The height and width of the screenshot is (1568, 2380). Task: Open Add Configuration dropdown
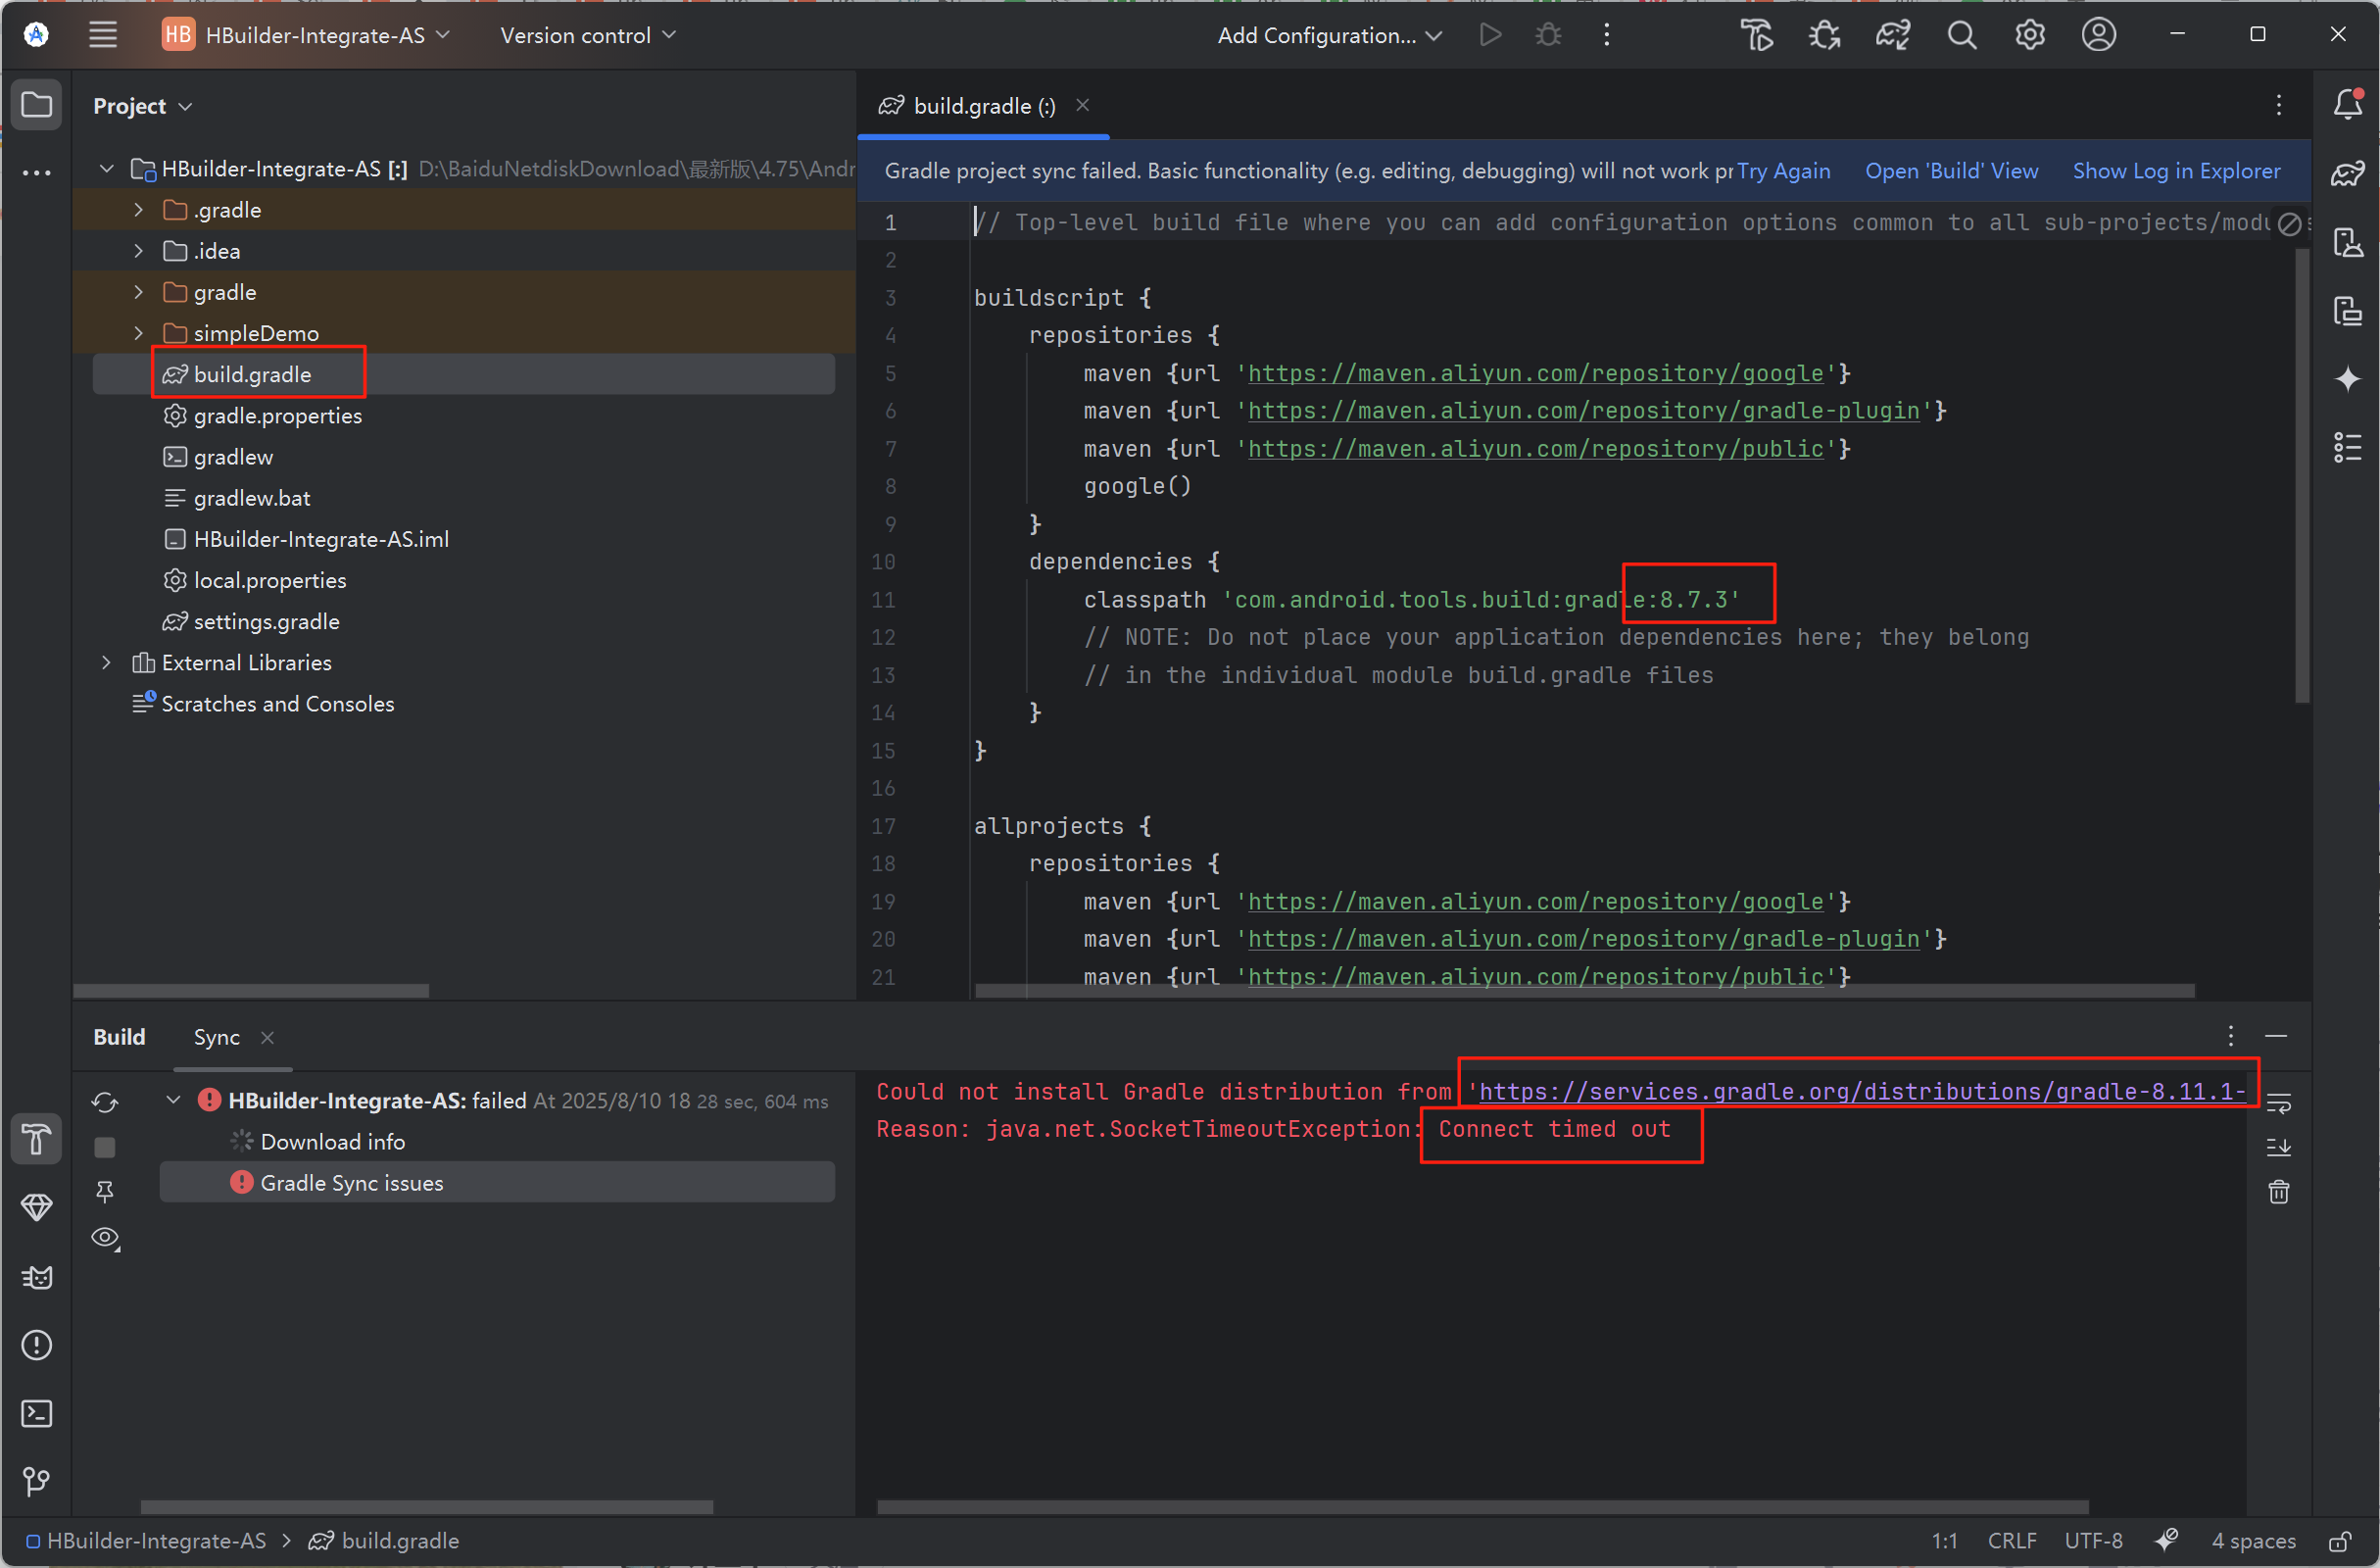coord(1329,35)
